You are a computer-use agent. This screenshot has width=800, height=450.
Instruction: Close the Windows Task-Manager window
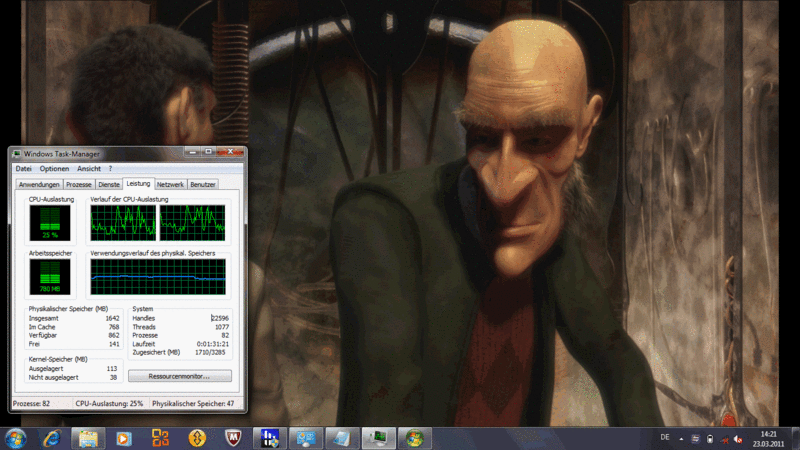point(231,152)
